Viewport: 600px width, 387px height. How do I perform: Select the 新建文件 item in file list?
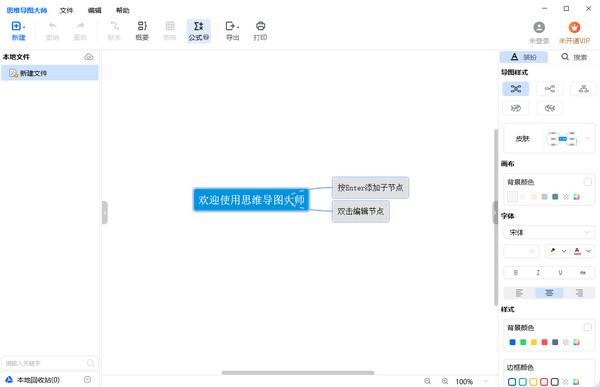pos(50,73)
